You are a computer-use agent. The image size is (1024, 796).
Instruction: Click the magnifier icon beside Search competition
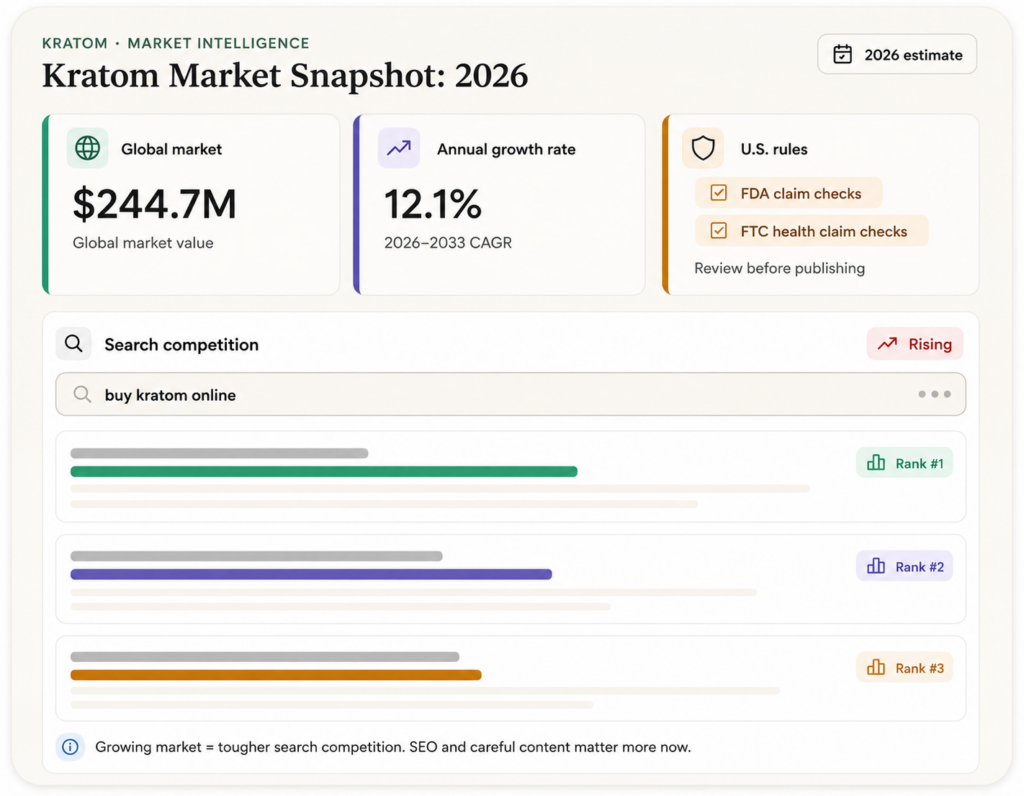[x=73, y=343]
